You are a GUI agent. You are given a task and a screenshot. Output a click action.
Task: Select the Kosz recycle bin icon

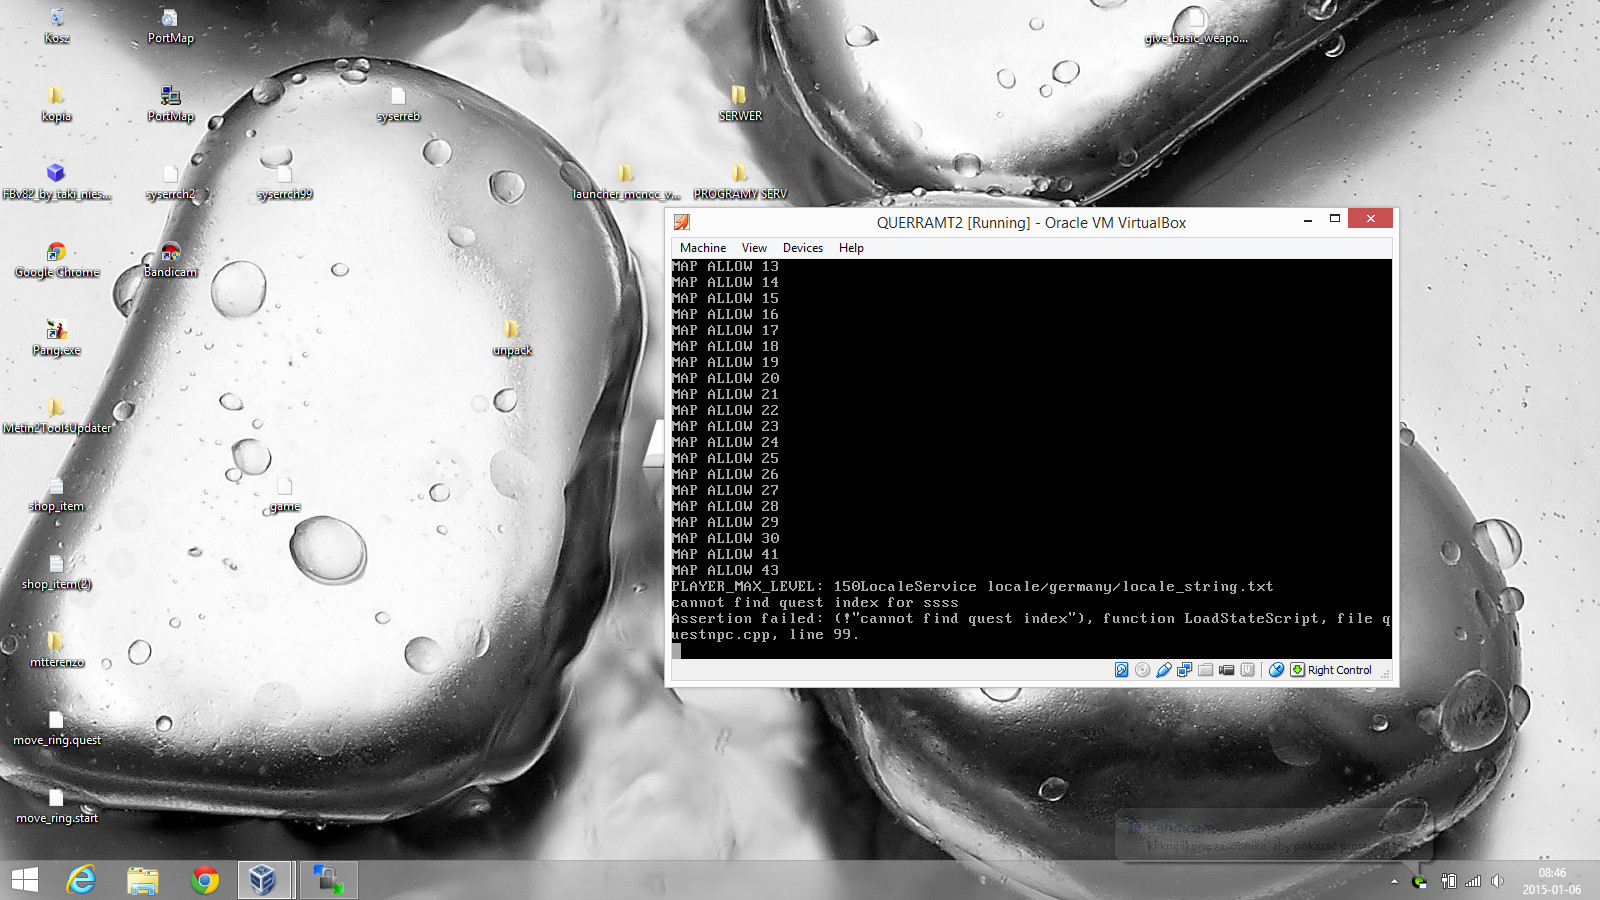click(x=57, y=26)
